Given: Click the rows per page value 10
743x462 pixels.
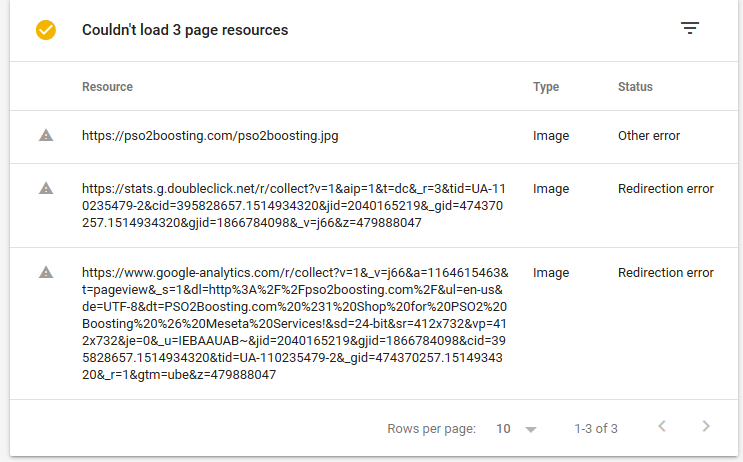Looking at the screenshot, I should click(x=504, y=429).
